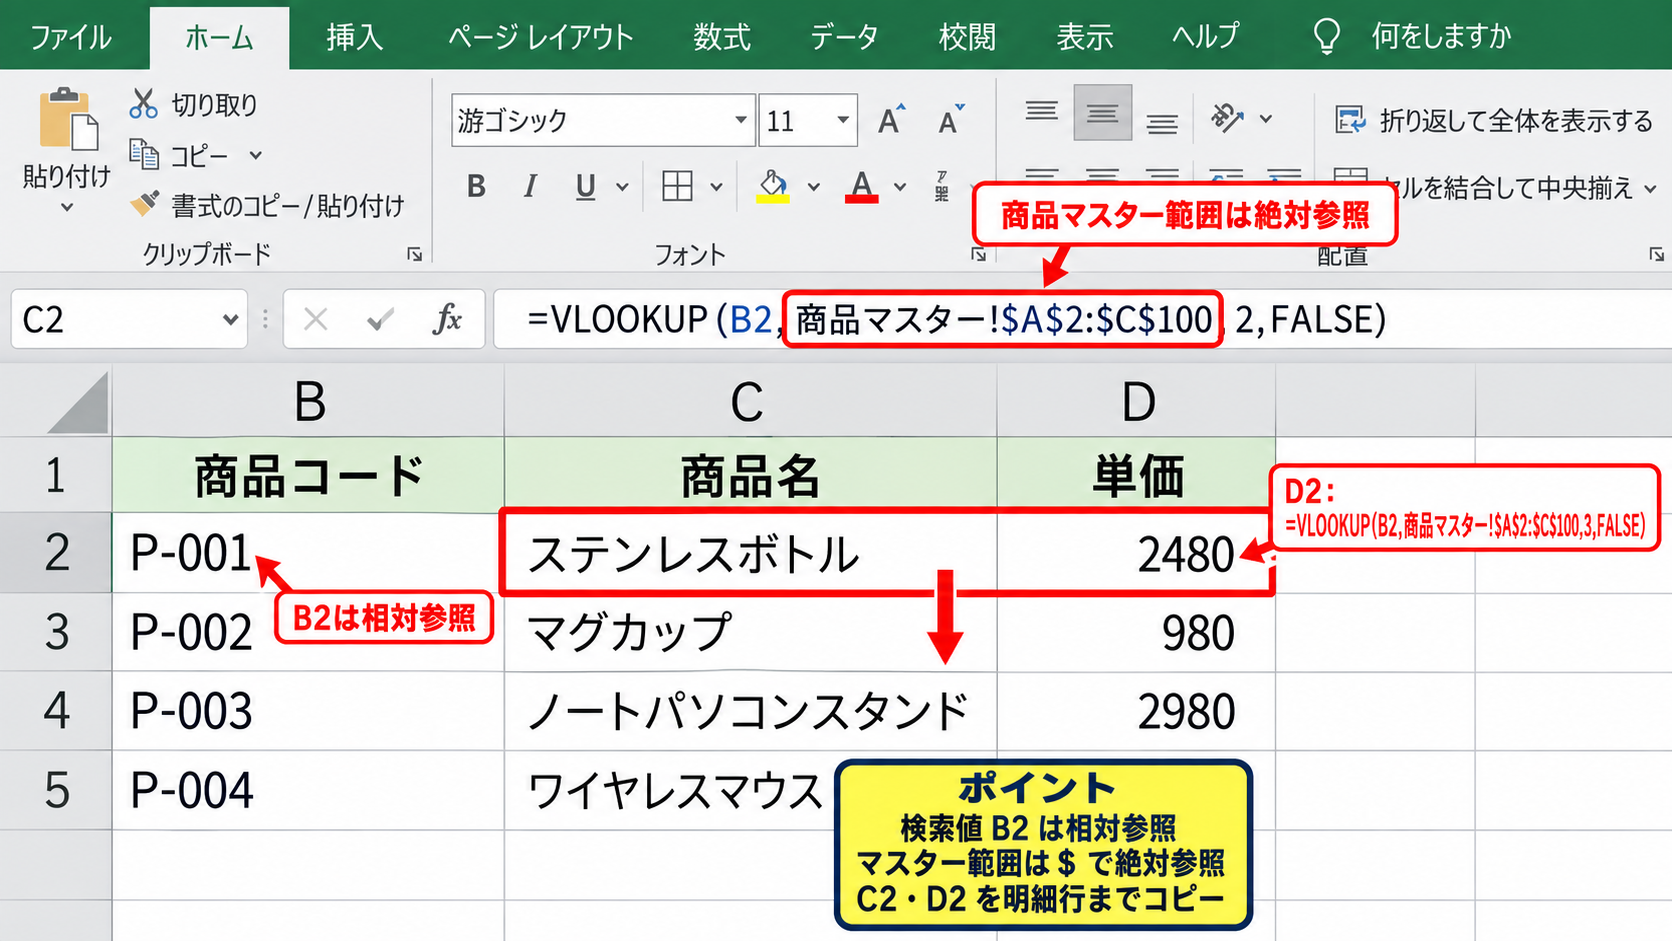Viewport: 1672px width, 941px height.
Task: Click the Format Painter (書式のコピー/貼り付け) brush
Action: [x=144, y=204]
